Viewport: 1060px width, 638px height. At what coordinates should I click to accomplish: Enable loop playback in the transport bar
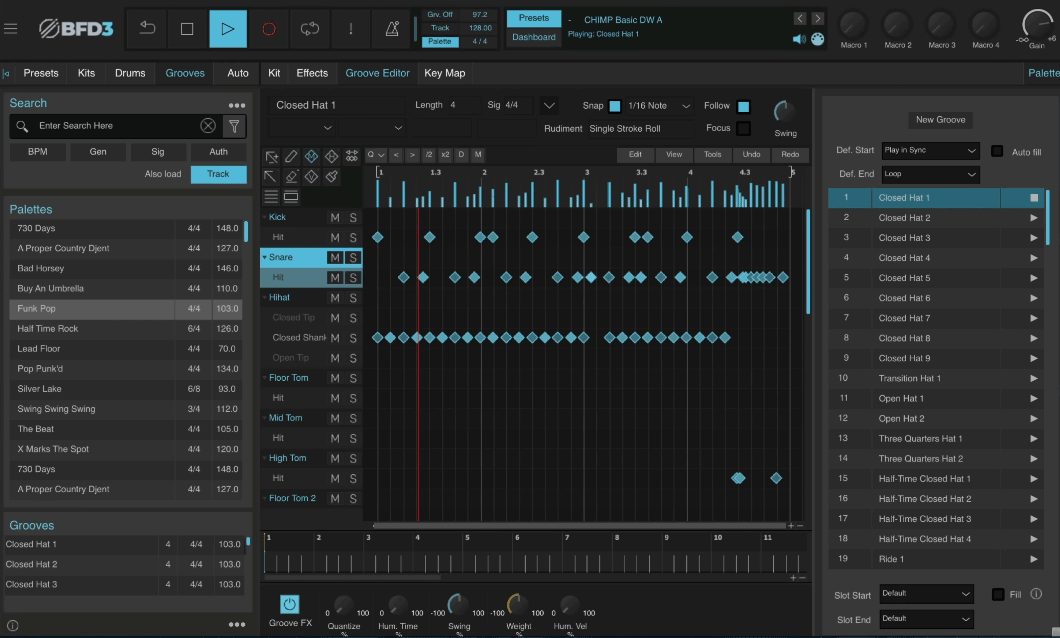pyautogui.click(x=310, y=29)
